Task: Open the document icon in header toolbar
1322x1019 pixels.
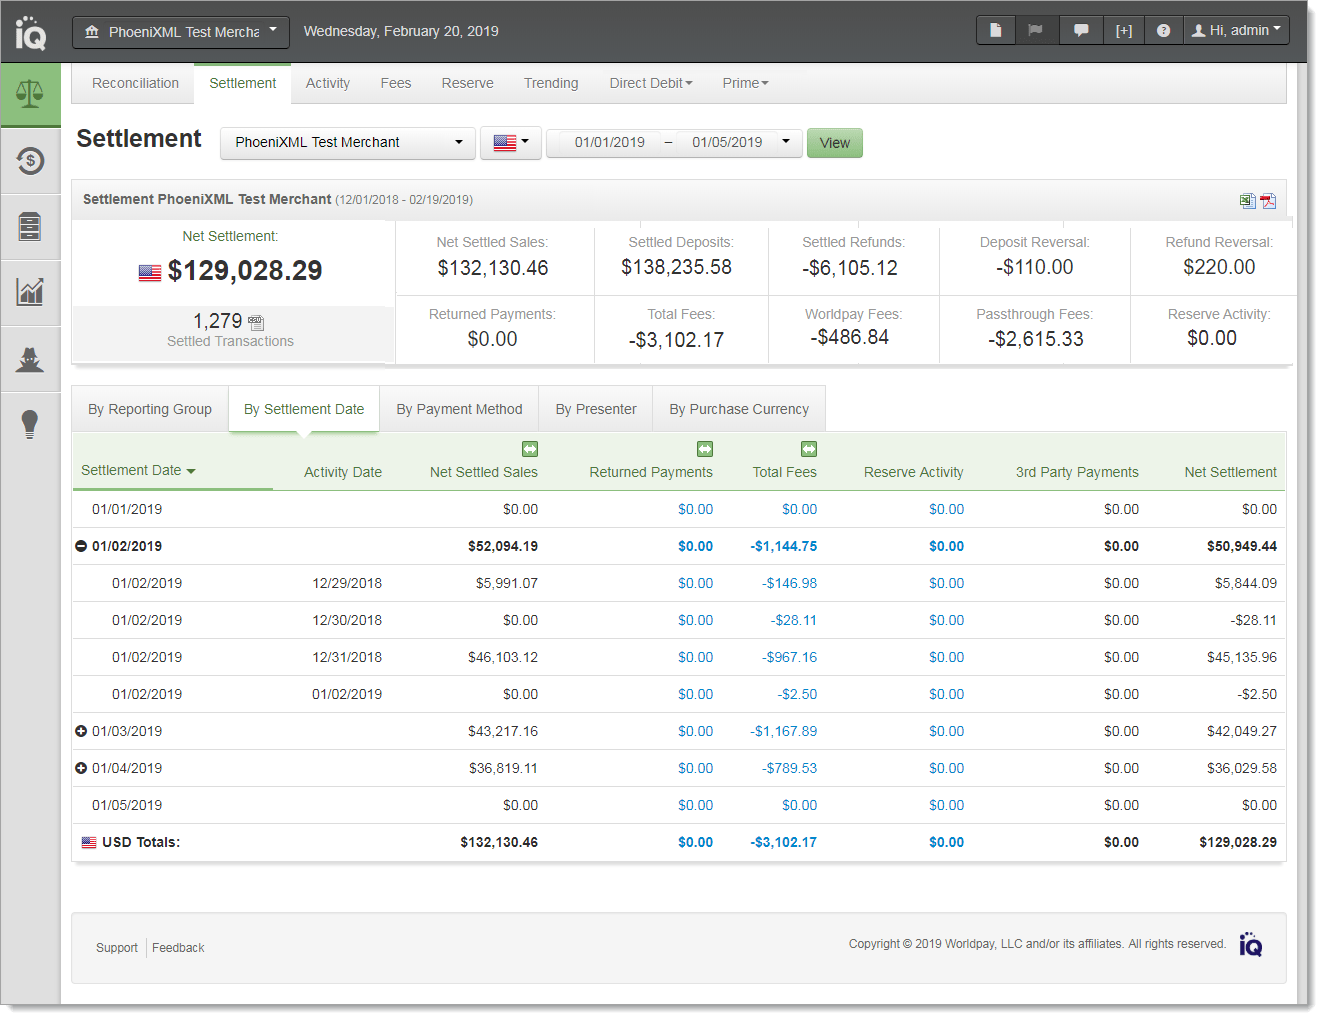Action: click(x=996, y=30)
